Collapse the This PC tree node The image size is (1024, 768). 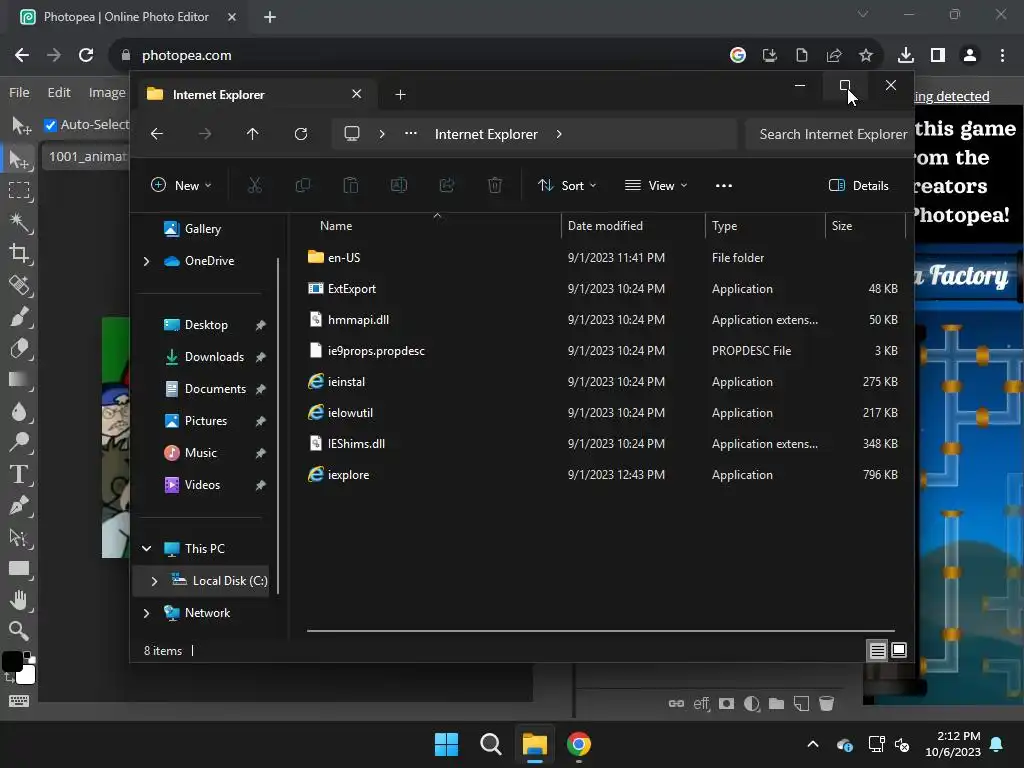click(146, 549)
